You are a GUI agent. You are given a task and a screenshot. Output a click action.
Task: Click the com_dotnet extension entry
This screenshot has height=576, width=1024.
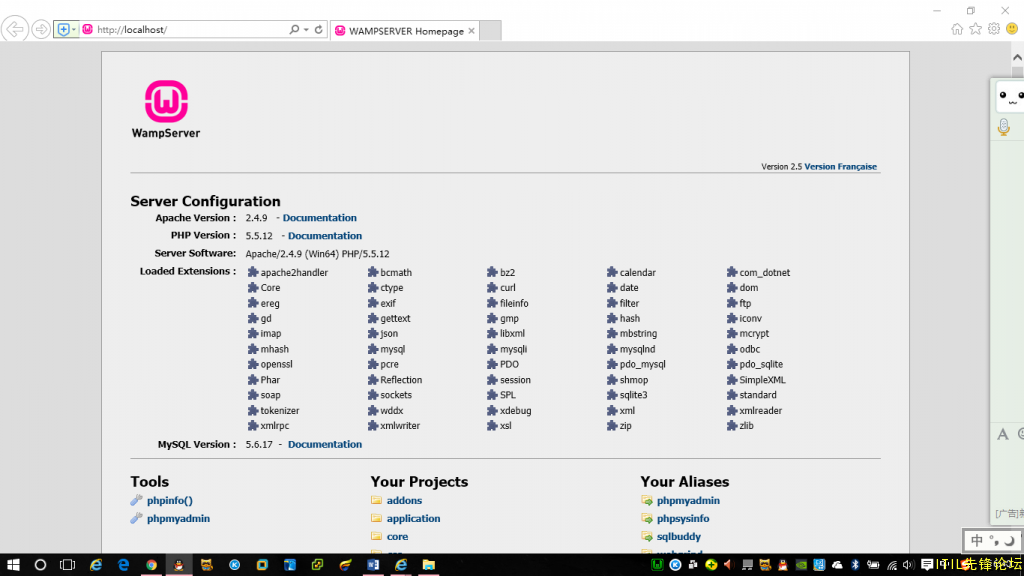pos(758,272)
